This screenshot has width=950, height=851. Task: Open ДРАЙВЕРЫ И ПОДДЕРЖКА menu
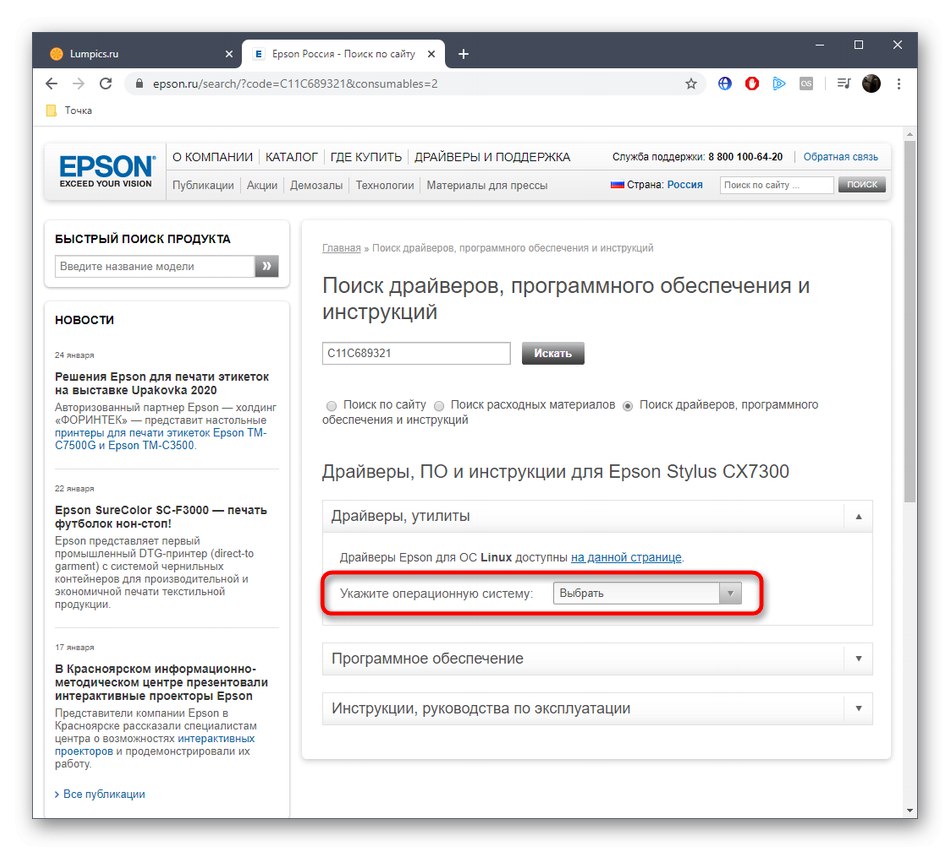[x=492, y=157]
